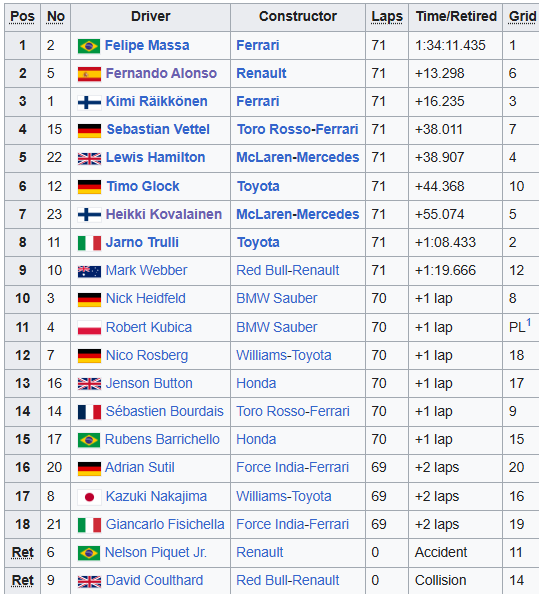Open footnote 1 next to PL in Grid
The image size is (539, 594).
[529, 323]
